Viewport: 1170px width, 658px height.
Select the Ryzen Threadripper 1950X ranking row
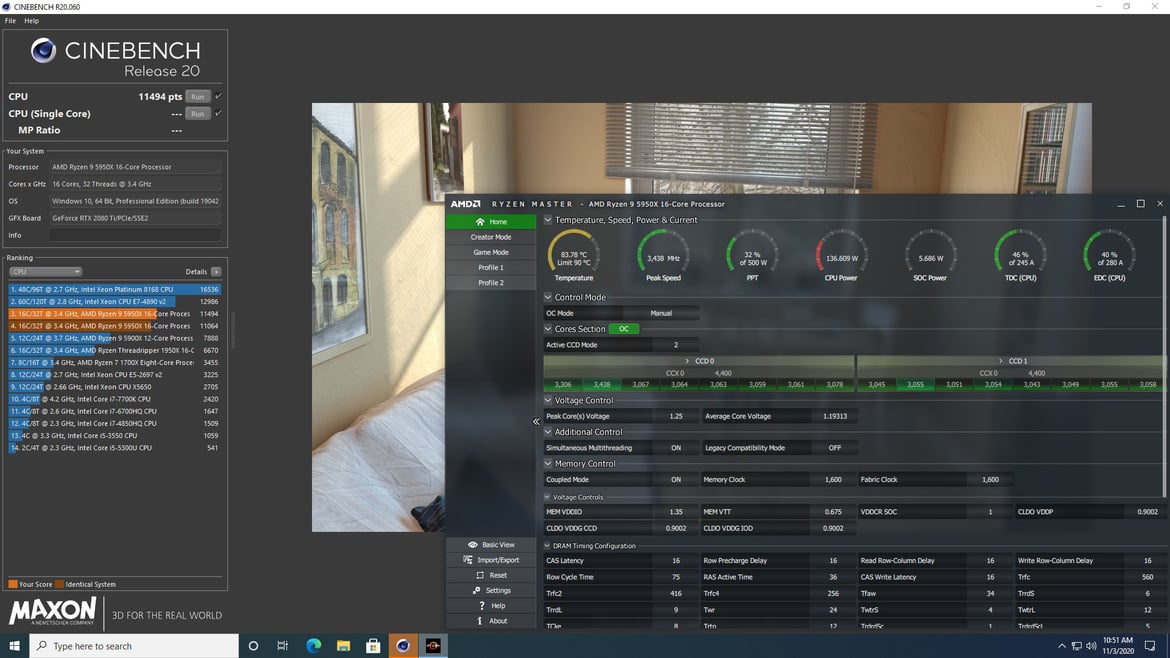(115, 350)
